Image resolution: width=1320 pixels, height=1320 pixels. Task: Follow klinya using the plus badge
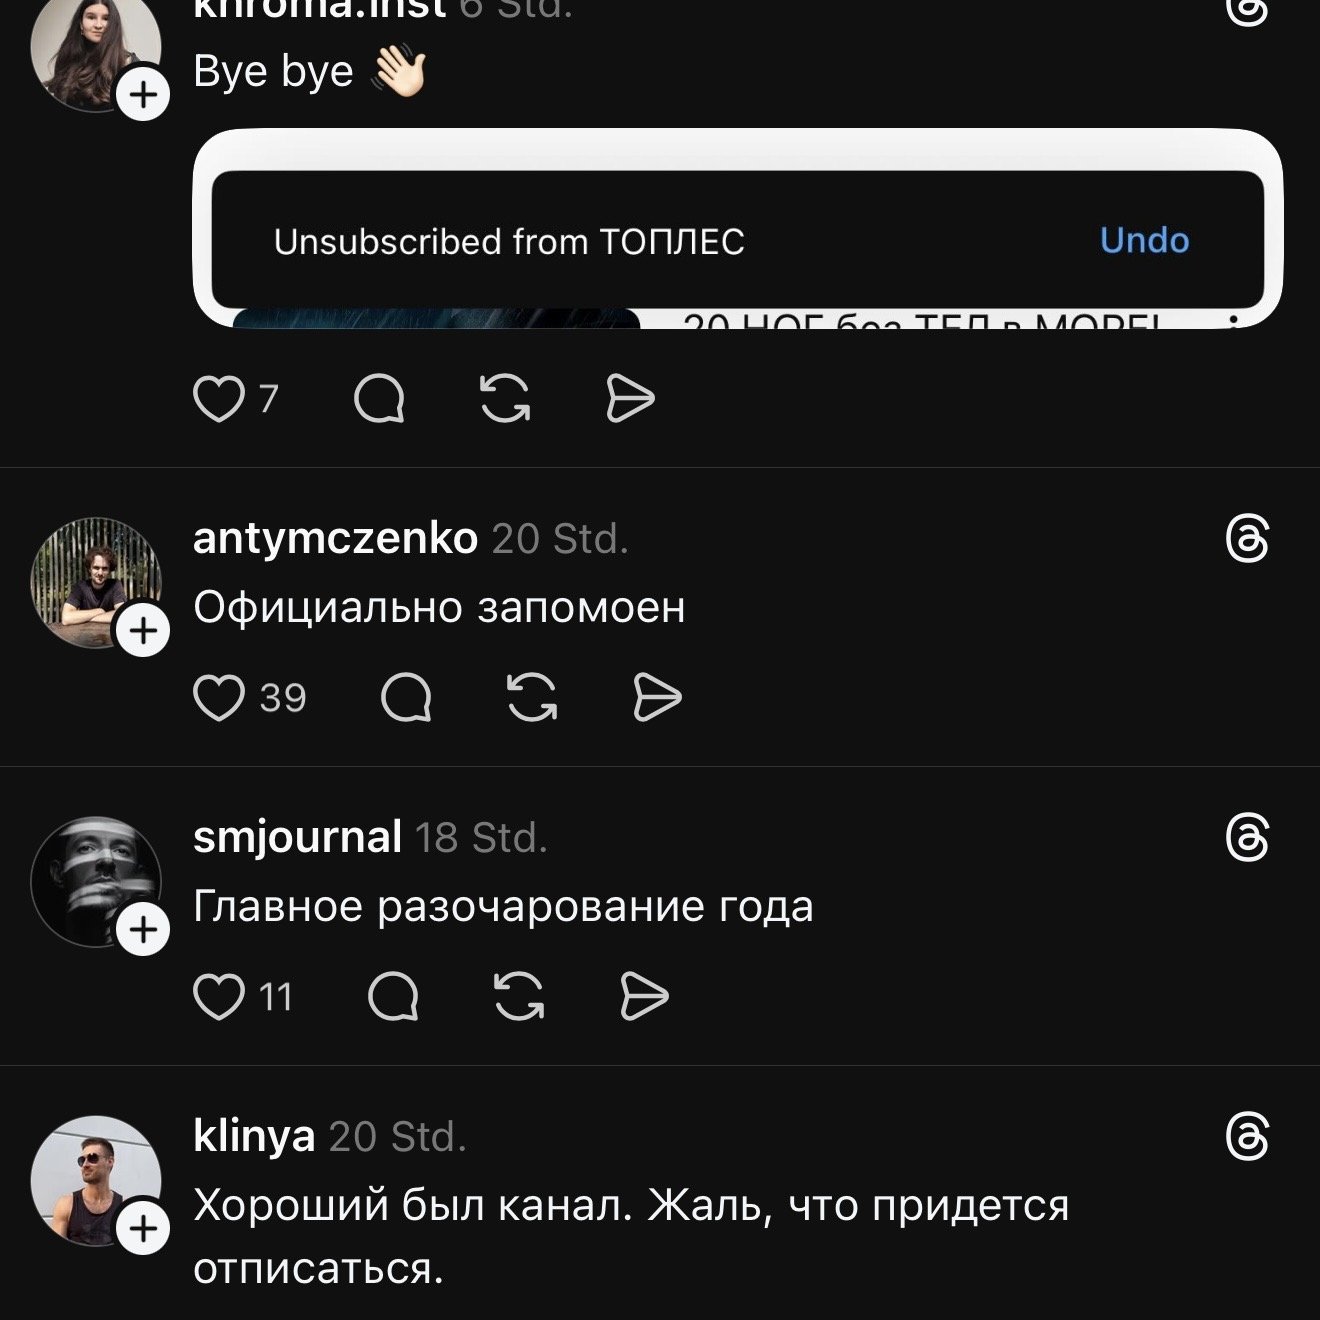tap(144, 1229)
